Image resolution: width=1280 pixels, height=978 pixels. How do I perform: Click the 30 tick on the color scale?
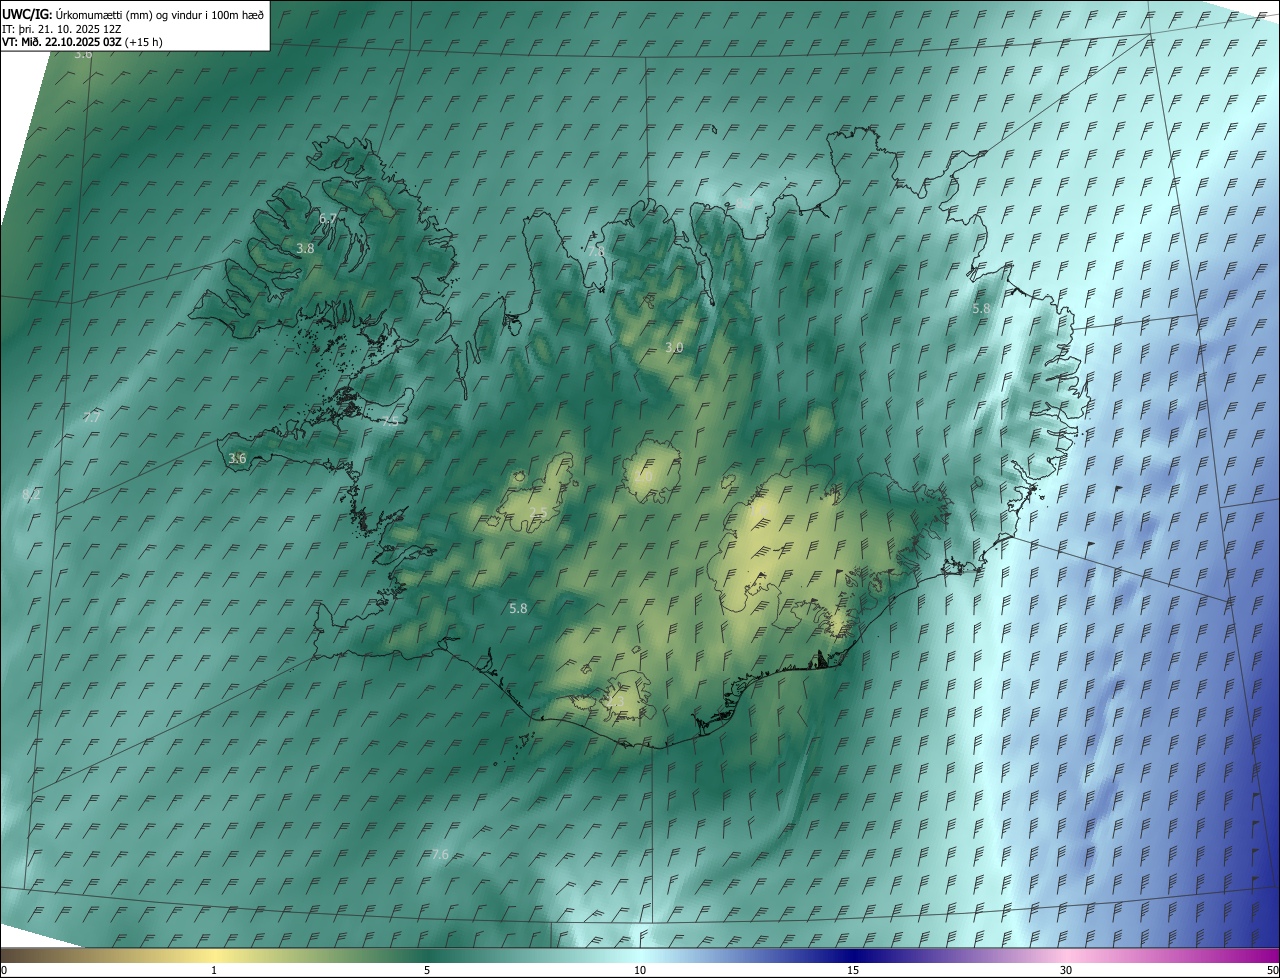1066,971
